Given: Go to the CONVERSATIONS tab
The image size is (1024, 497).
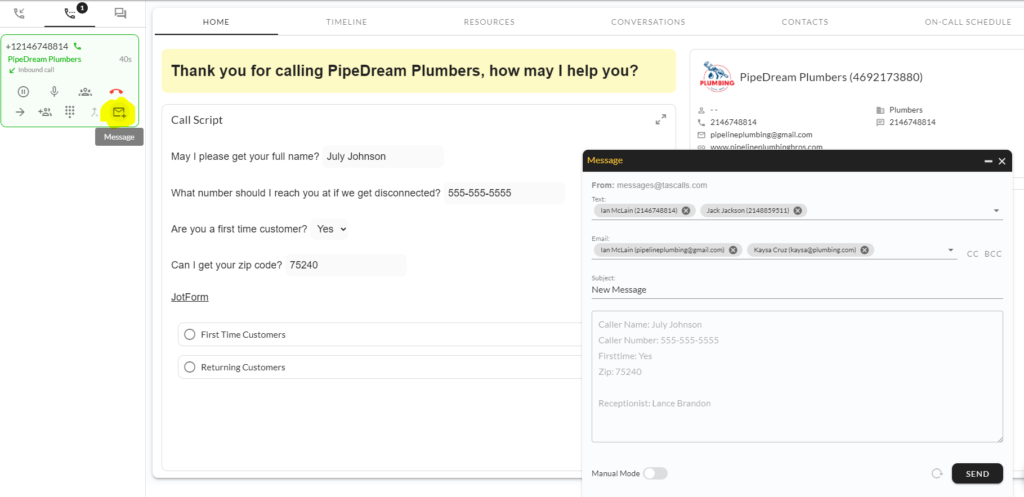Looking at the screenshot, I should (x=648, y=22).
